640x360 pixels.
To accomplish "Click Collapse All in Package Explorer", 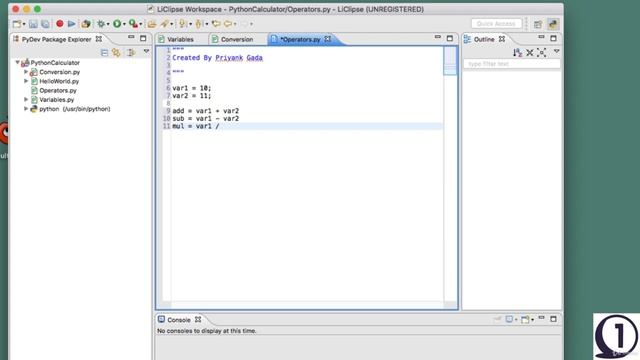I will (104, 53).
